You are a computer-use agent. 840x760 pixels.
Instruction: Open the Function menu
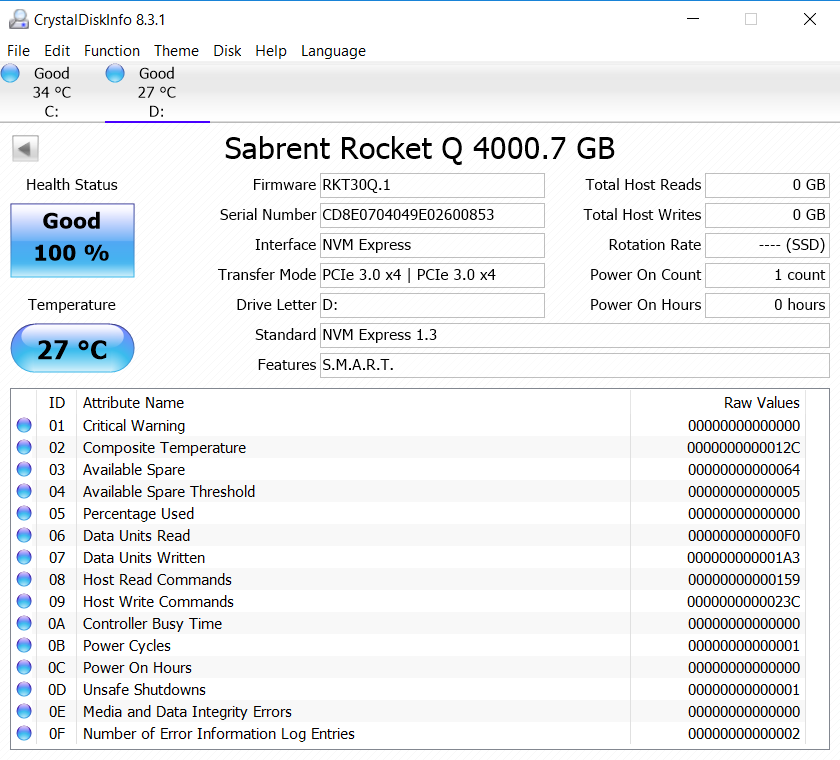pos(112,51)
